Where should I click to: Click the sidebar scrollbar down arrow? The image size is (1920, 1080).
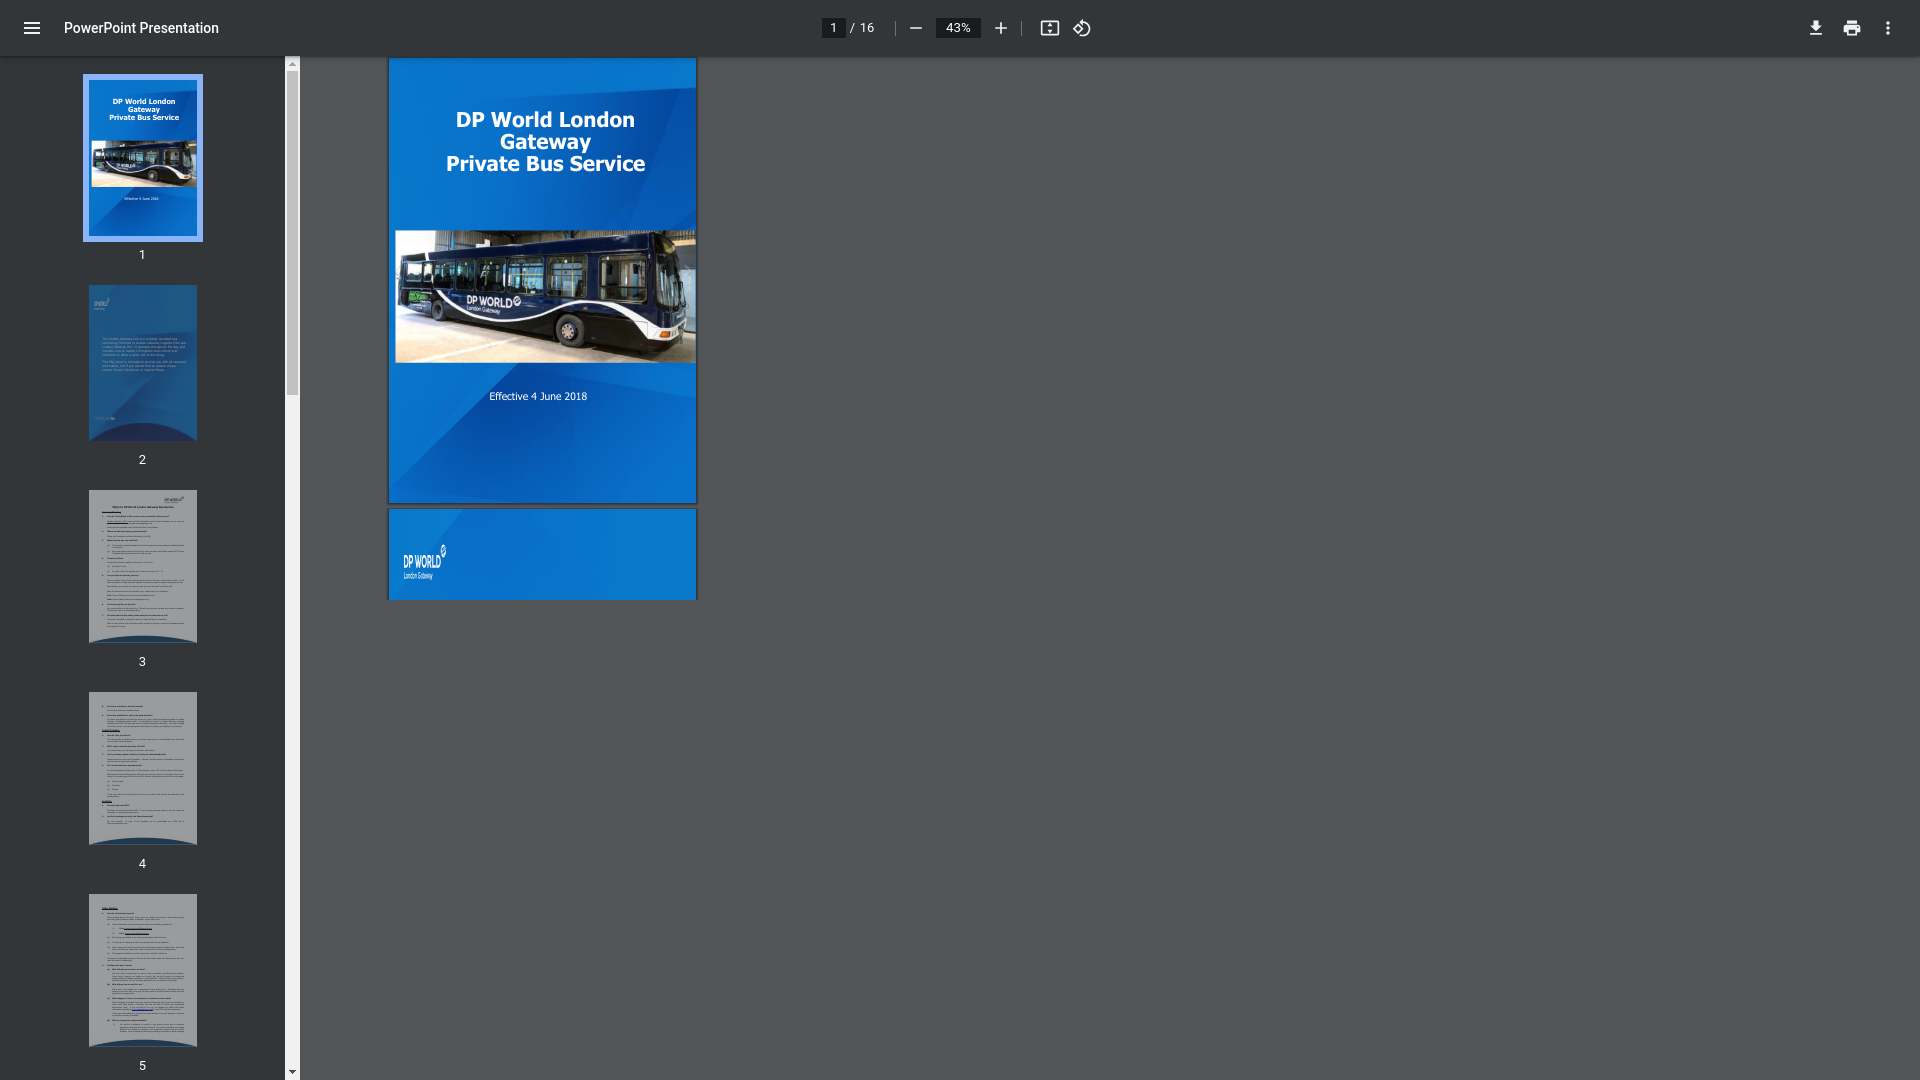292,1072
